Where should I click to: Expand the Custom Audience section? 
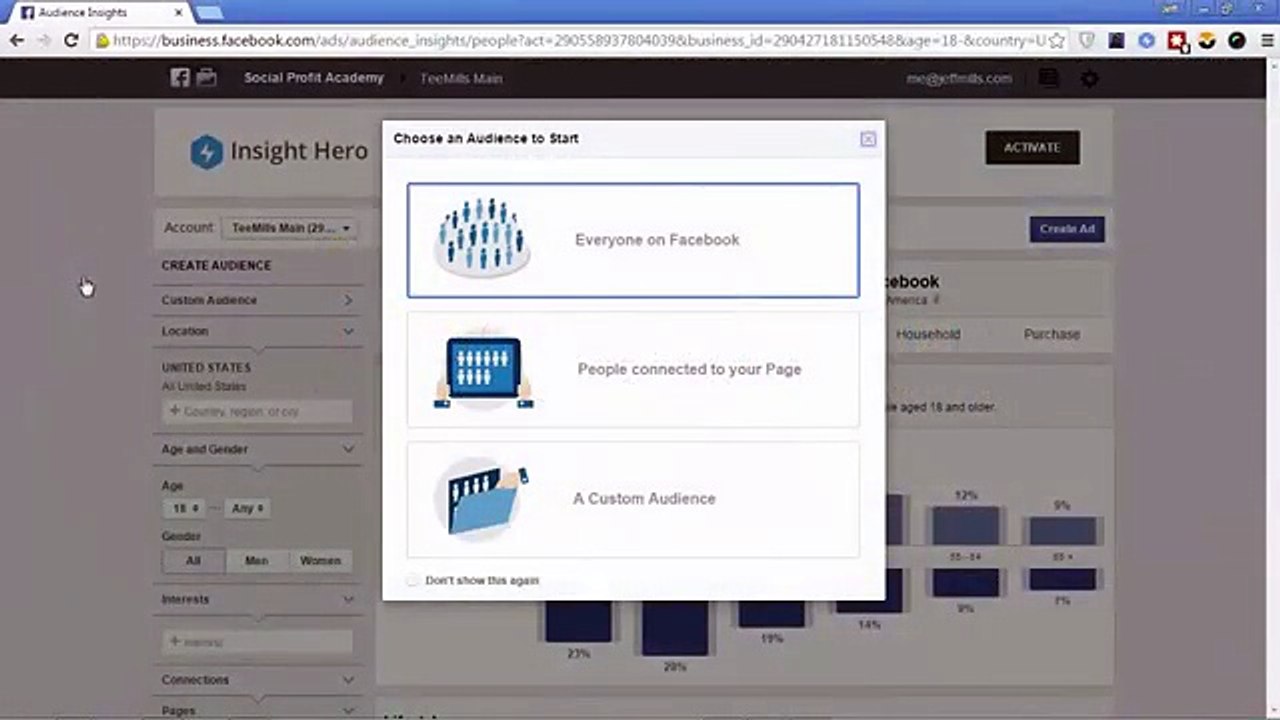258,300
